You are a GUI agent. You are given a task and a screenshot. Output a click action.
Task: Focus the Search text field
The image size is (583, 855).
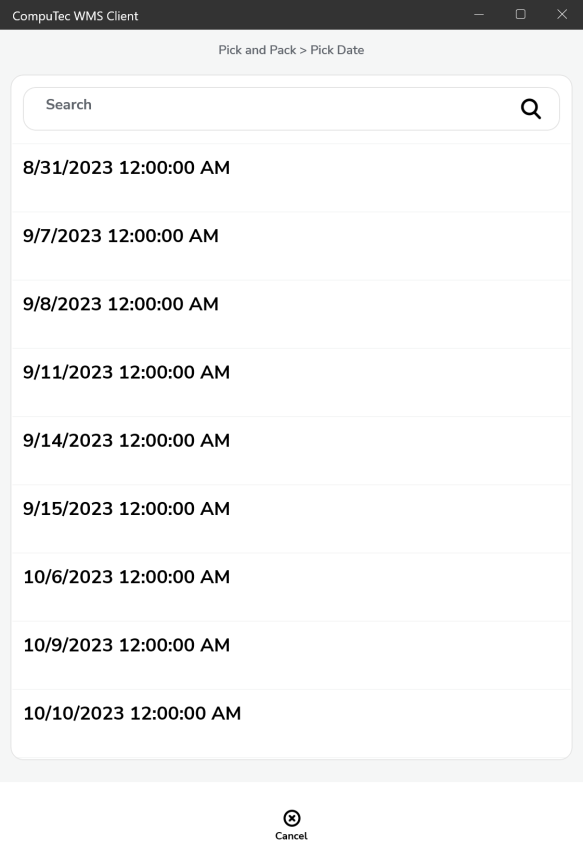[291, 109]
